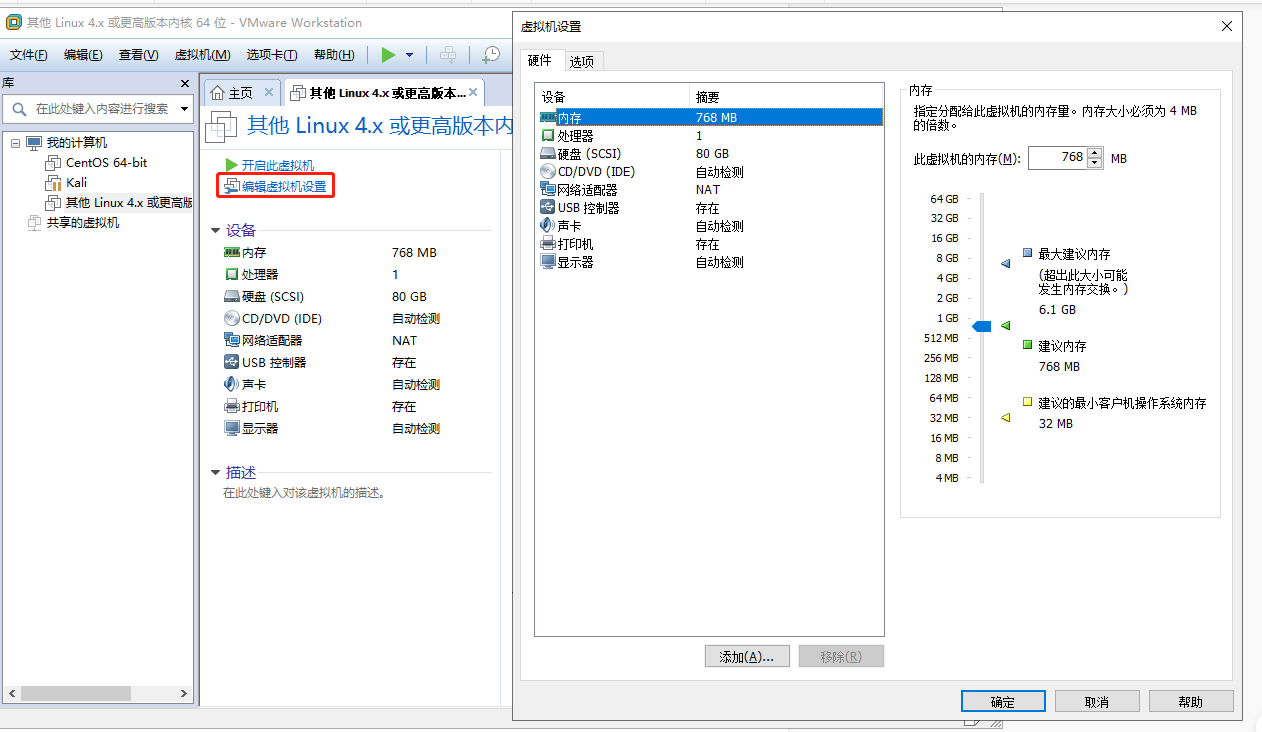This screenshot has height=732, width=1262.
Task: Click the 帮助 button in settings dialog
Action: (1191, 701)
